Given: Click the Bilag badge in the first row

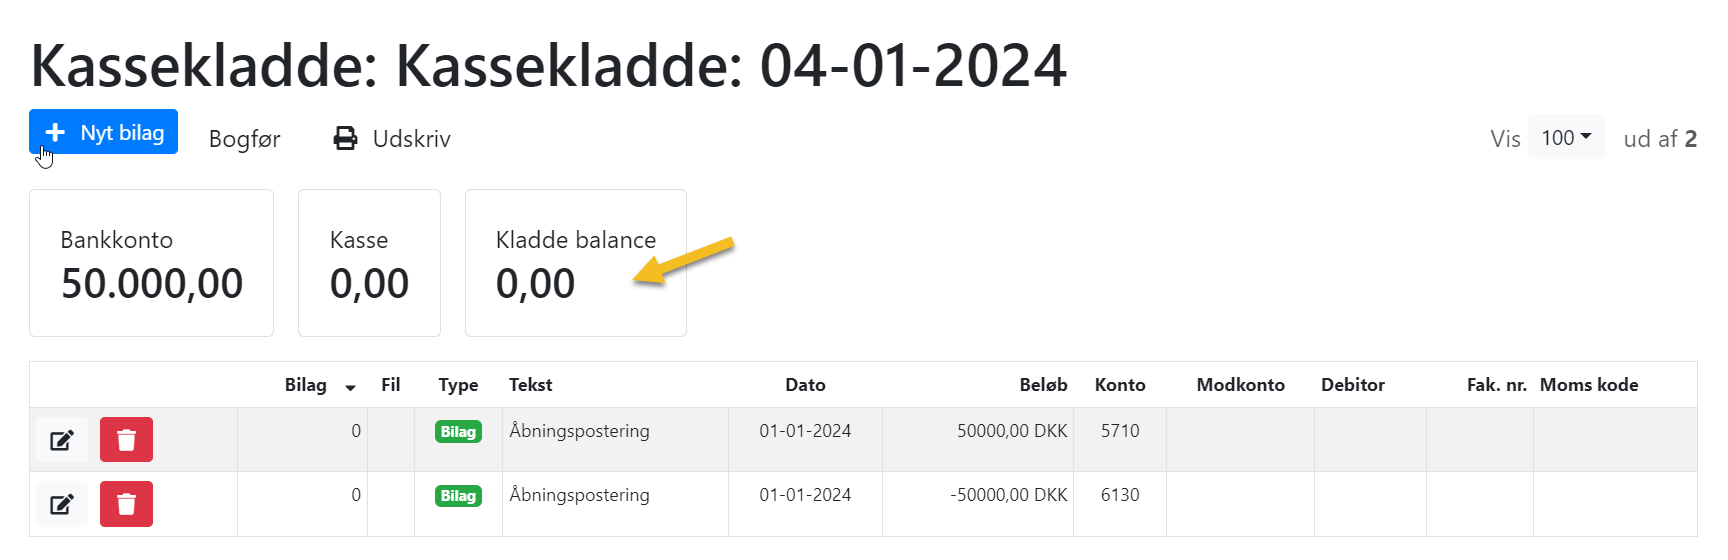Looking at the screenshot, I should click(458, 432).
